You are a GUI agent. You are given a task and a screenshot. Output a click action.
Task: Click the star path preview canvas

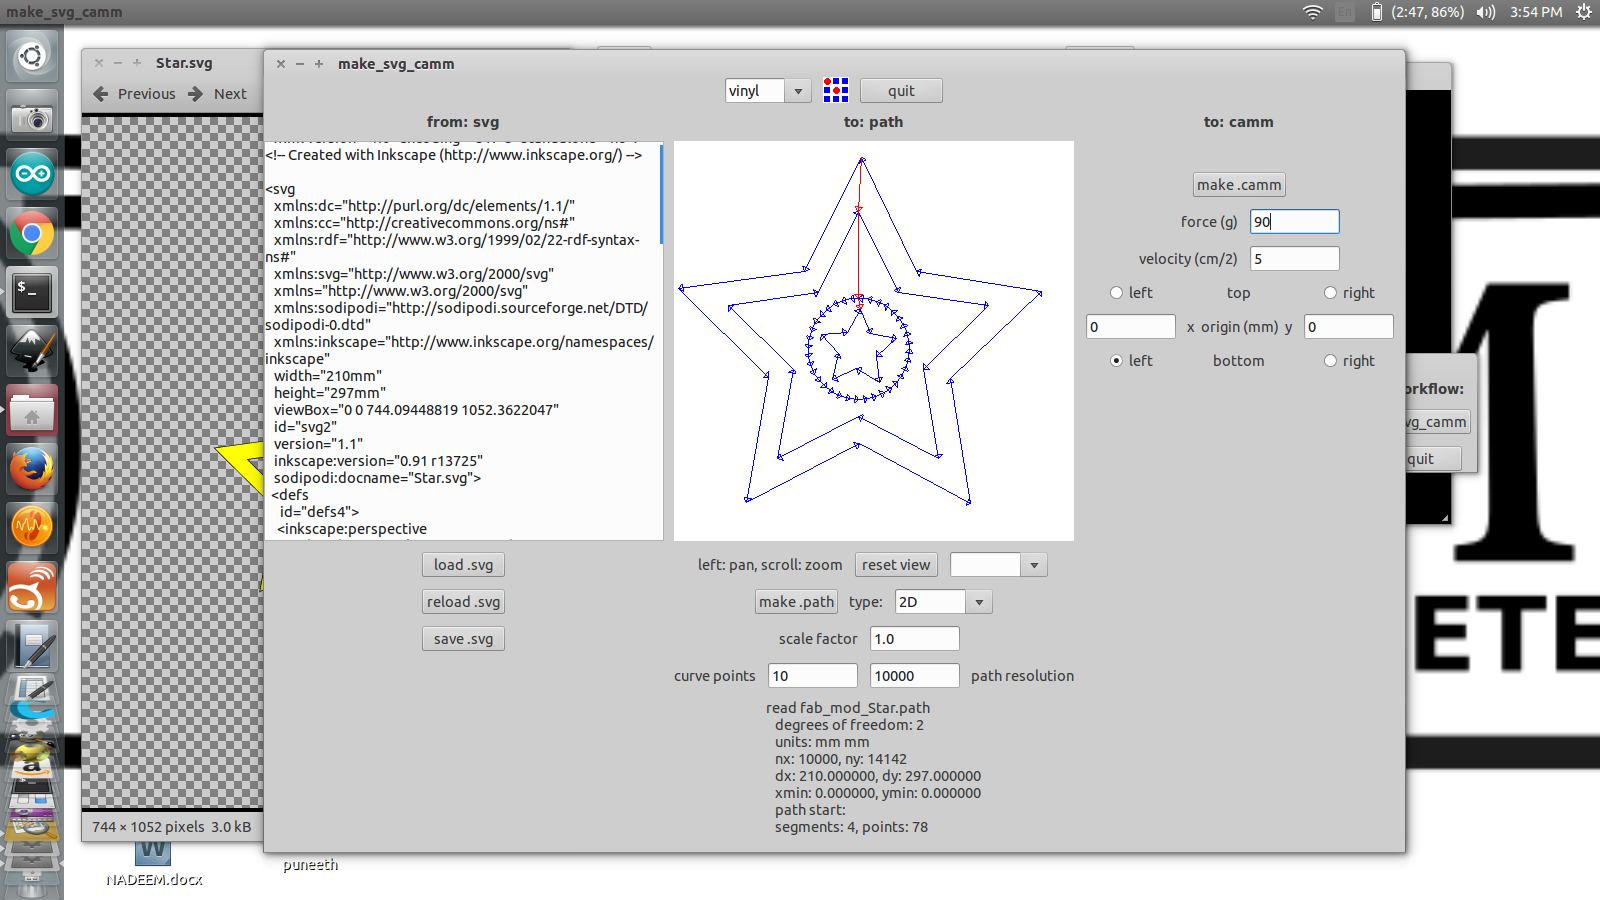click(x=874, y=341)
